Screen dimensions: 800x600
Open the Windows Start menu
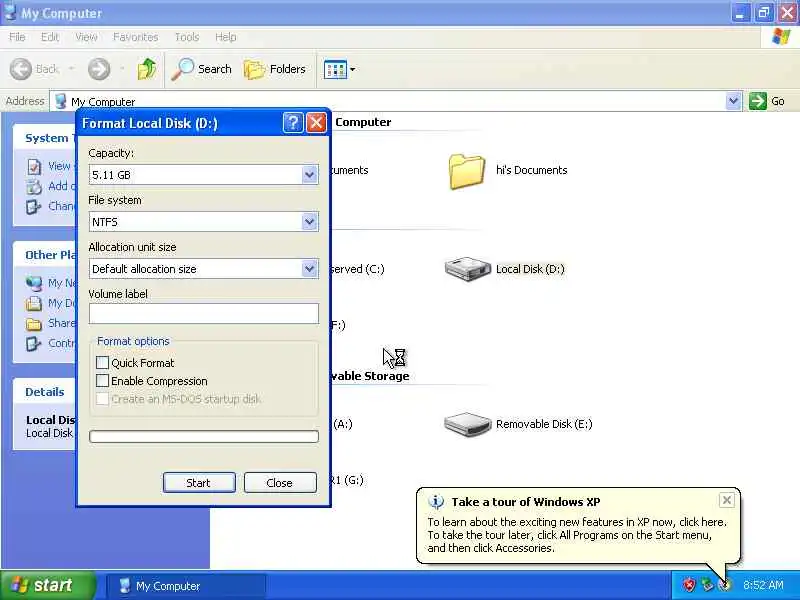coord(47,585)
